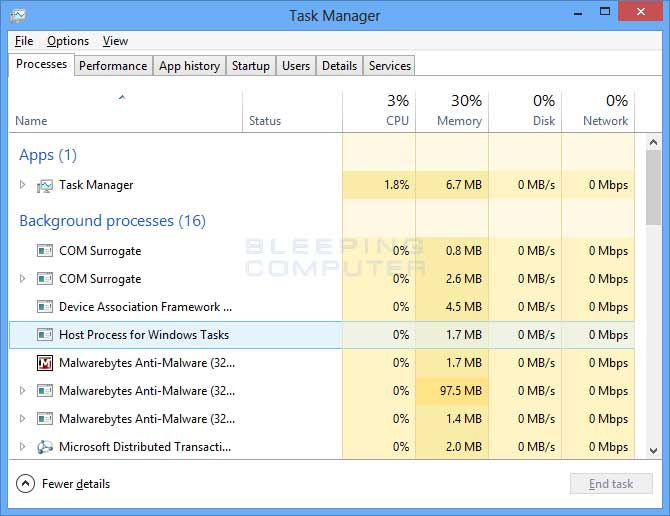This screenshot has height=516, width=670.
Task: Switch to the Startup tab
Action: pos(251,66)
